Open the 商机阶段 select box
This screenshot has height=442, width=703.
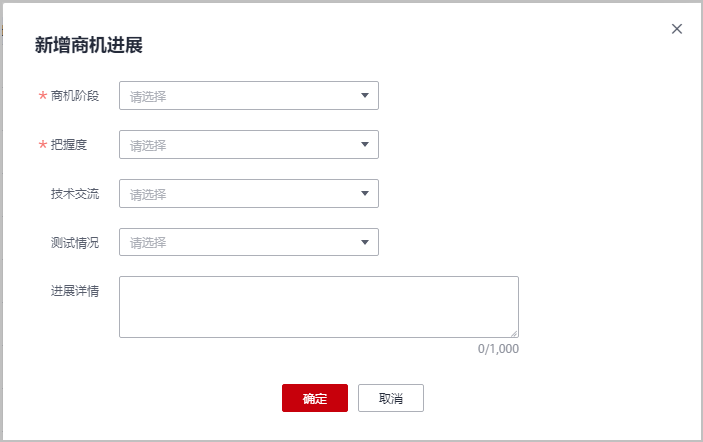(240, 96)
